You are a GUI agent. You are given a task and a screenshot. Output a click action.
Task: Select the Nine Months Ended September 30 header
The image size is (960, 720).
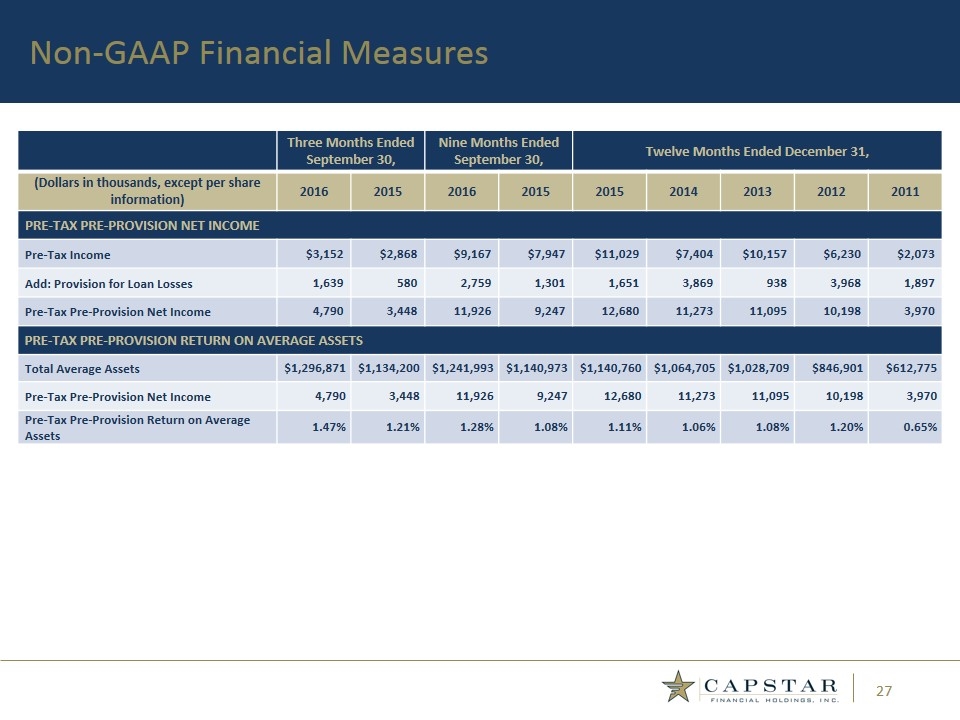498,151
